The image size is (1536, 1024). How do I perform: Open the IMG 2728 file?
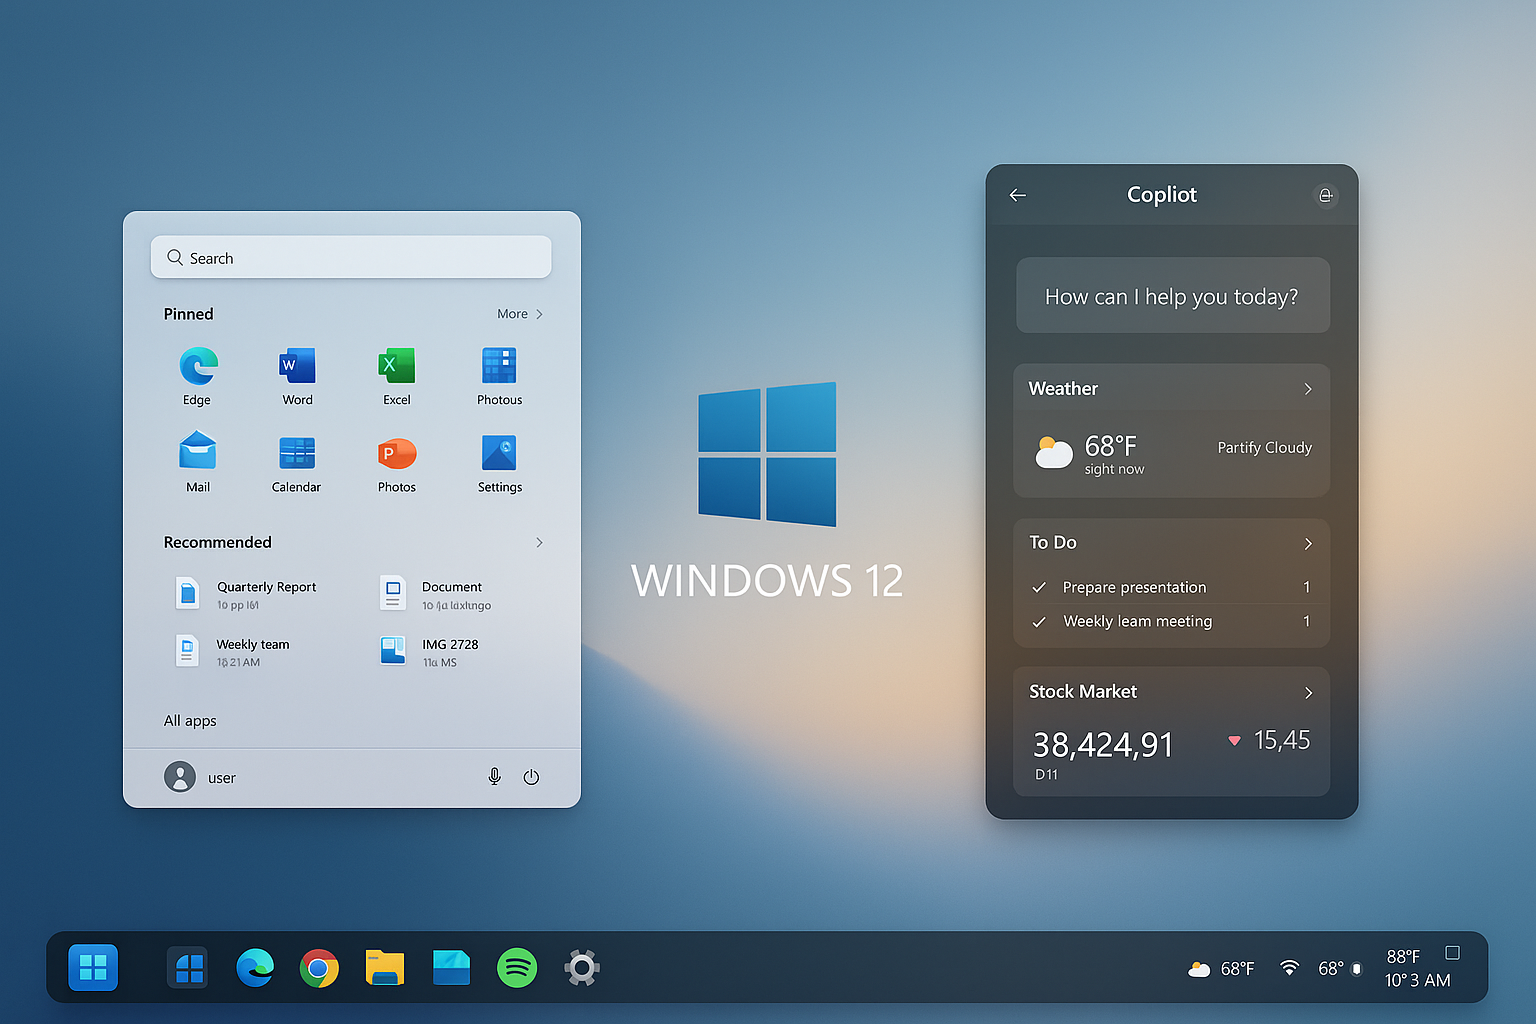[x=430, y=652]
